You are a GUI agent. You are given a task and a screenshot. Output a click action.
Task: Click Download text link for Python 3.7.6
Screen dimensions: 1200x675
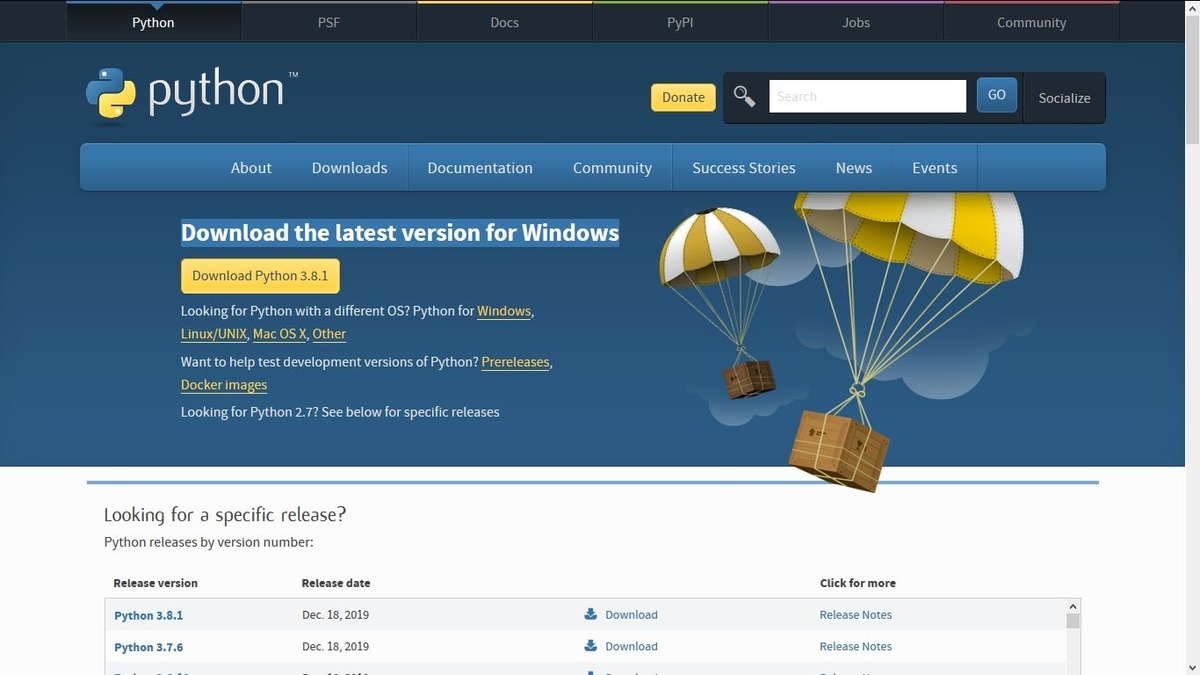click(x=631, y=647)
